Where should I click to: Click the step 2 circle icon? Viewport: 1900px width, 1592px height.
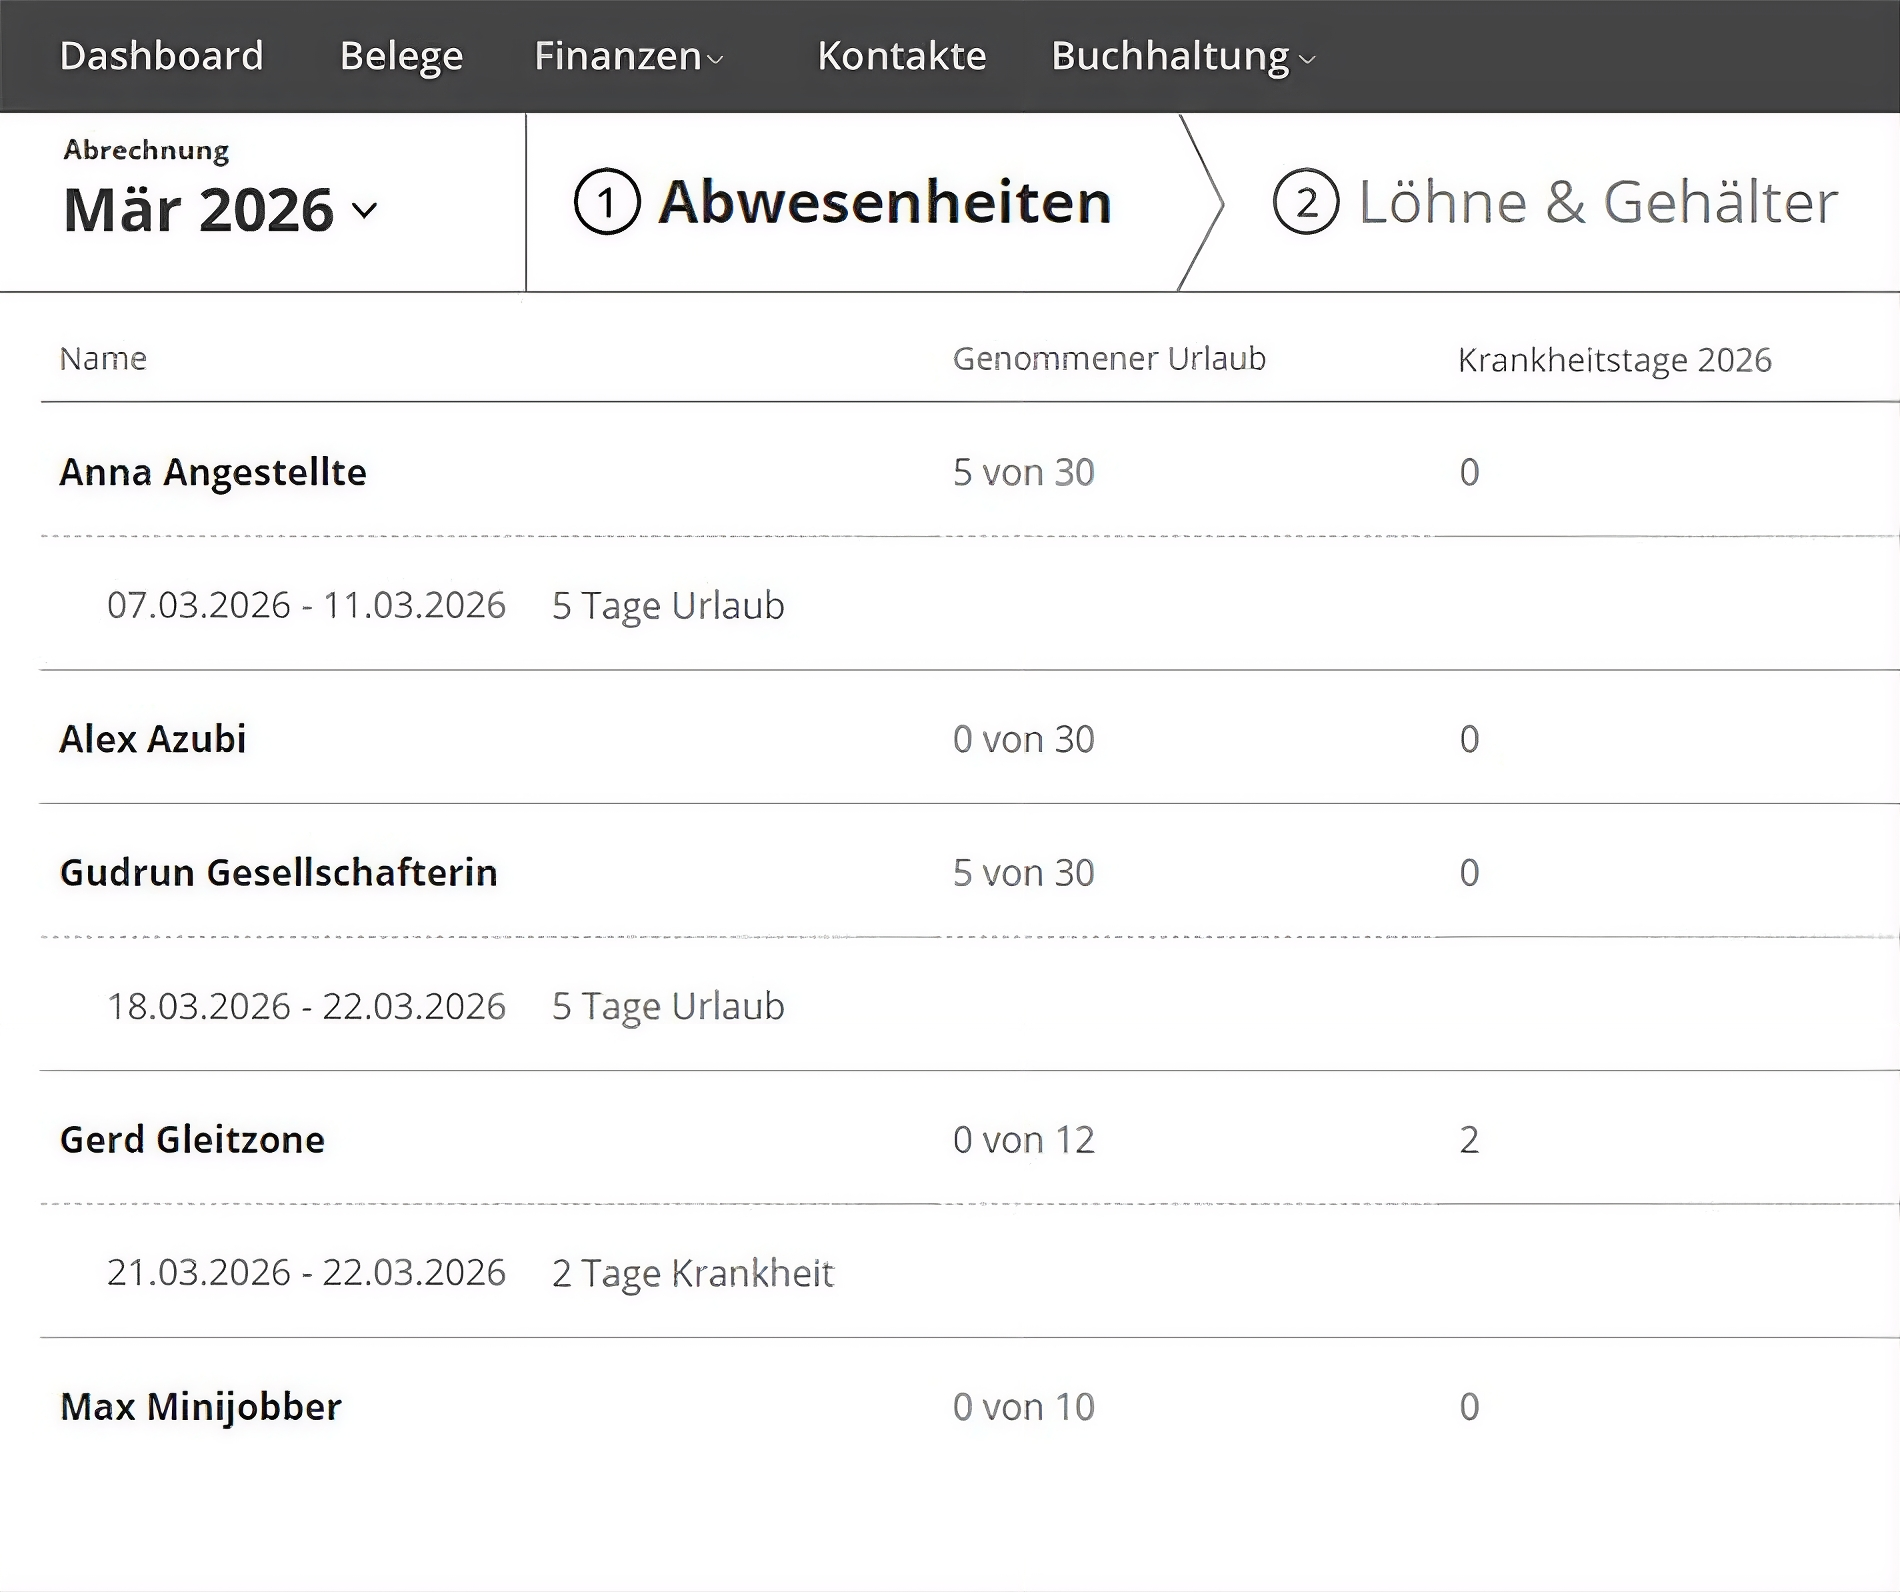1305,202
